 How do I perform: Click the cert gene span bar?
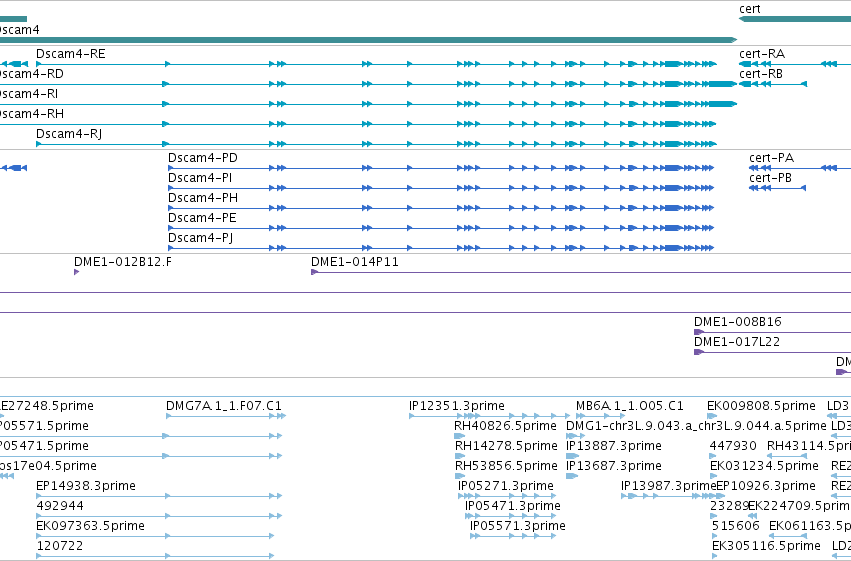pyautogui.click(x=795, y=19)
